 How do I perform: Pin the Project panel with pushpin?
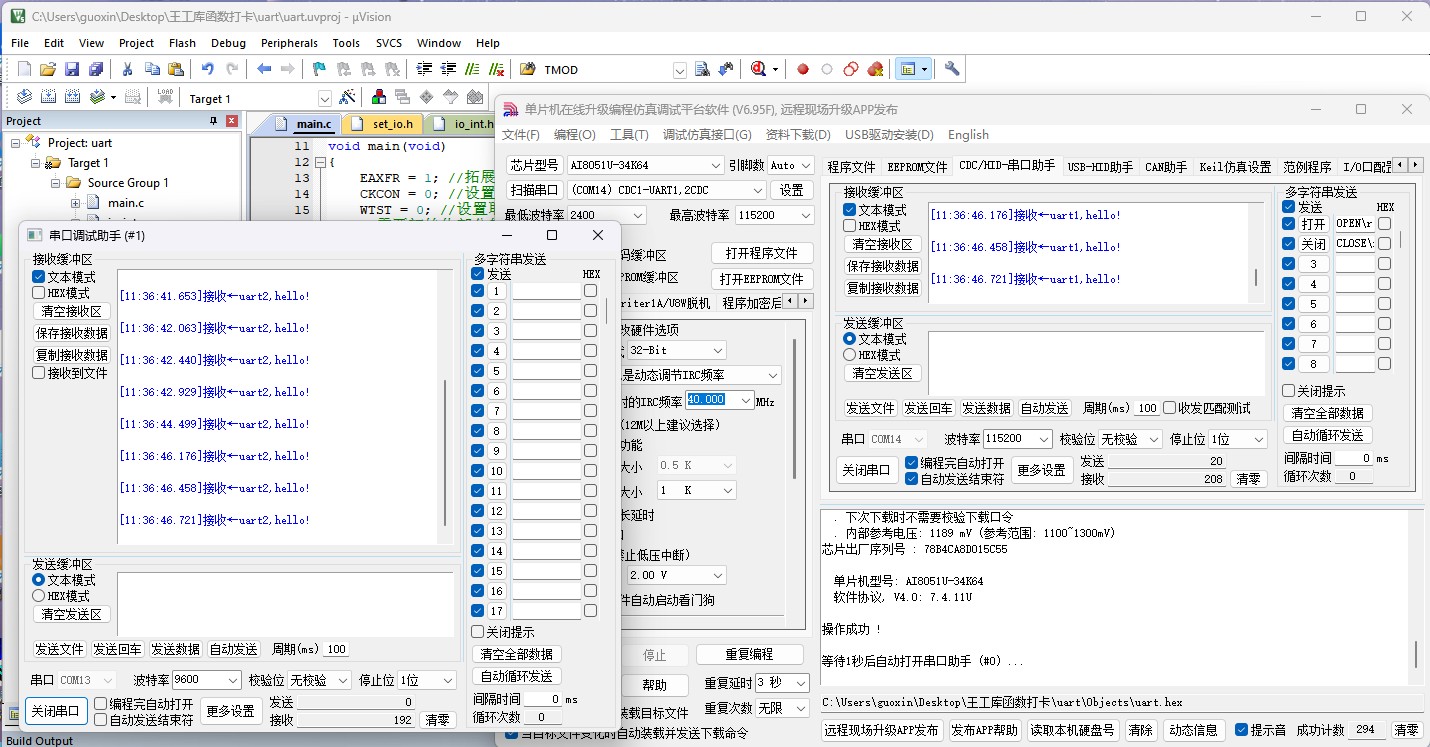pyautogui.click(x=213, y=121)
